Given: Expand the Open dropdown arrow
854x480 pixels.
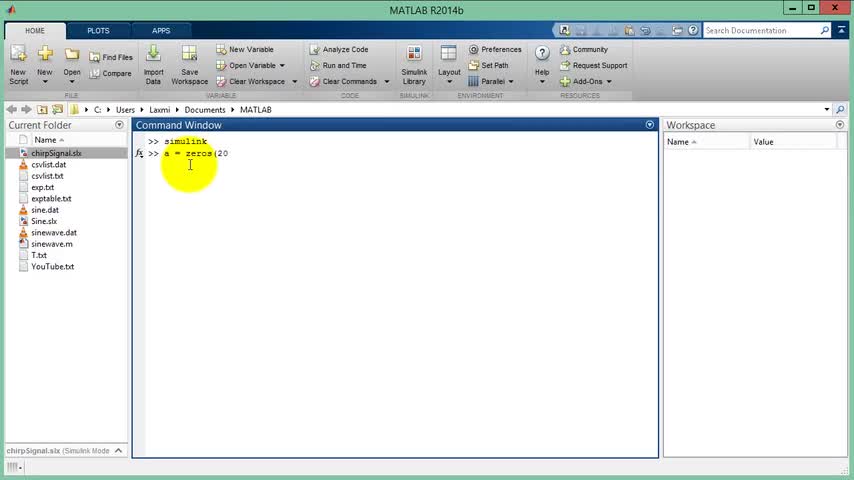Looking at the screenshot, I should pos(71,82).
